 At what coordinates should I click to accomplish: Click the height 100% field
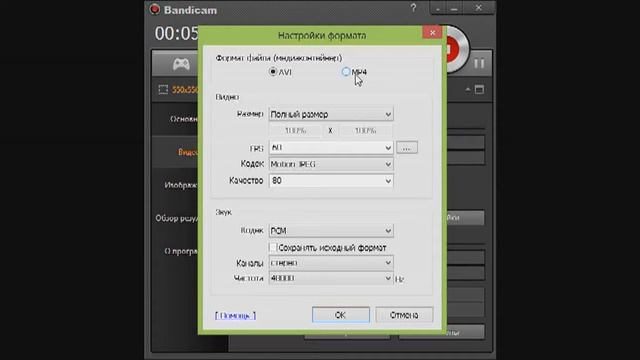tap(366, 131)
